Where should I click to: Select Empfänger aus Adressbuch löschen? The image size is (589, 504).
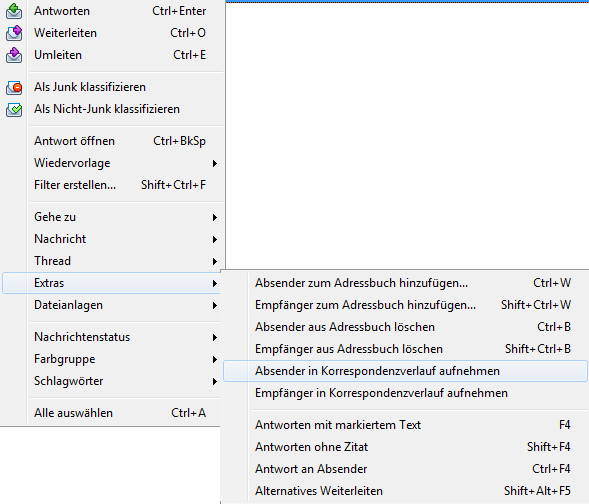(x=405, y=349)
